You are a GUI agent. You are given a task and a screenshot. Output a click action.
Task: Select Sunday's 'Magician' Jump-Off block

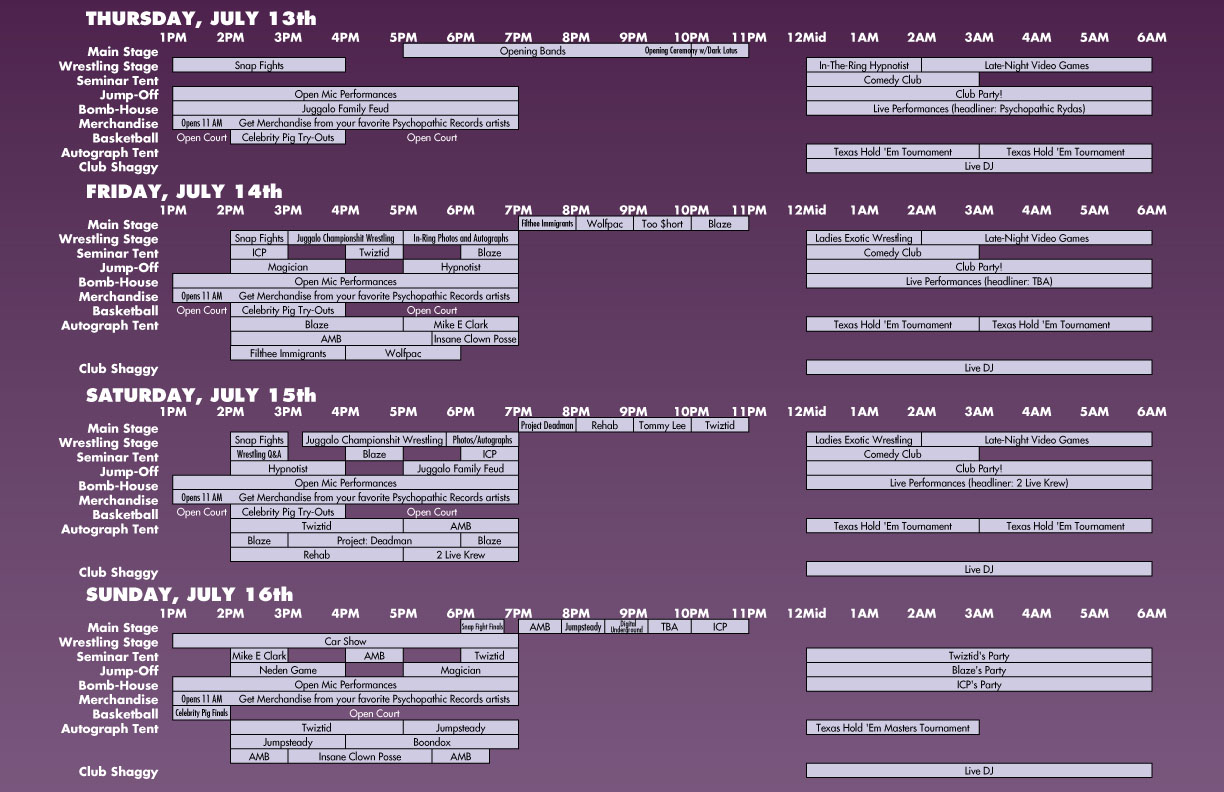(x=461, y=670)
